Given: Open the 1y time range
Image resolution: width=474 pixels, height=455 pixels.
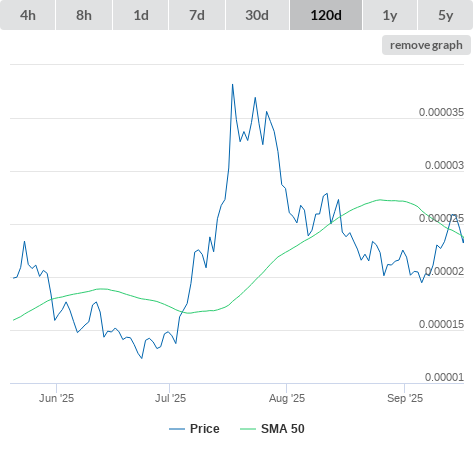Looking at the screenshot, I should coord(390,15).
